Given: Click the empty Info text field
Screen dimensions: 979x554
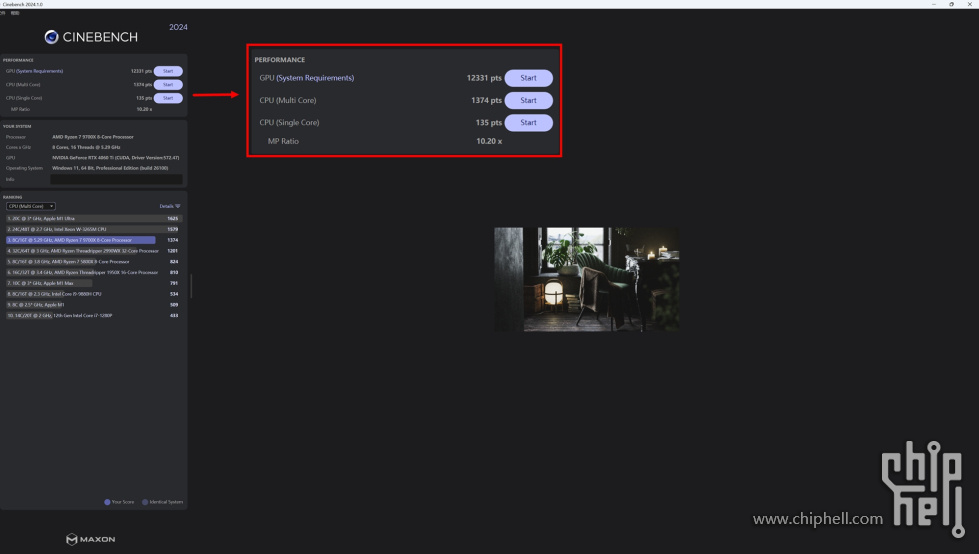Looking at the screenshot, I should [x=116, y=179].
